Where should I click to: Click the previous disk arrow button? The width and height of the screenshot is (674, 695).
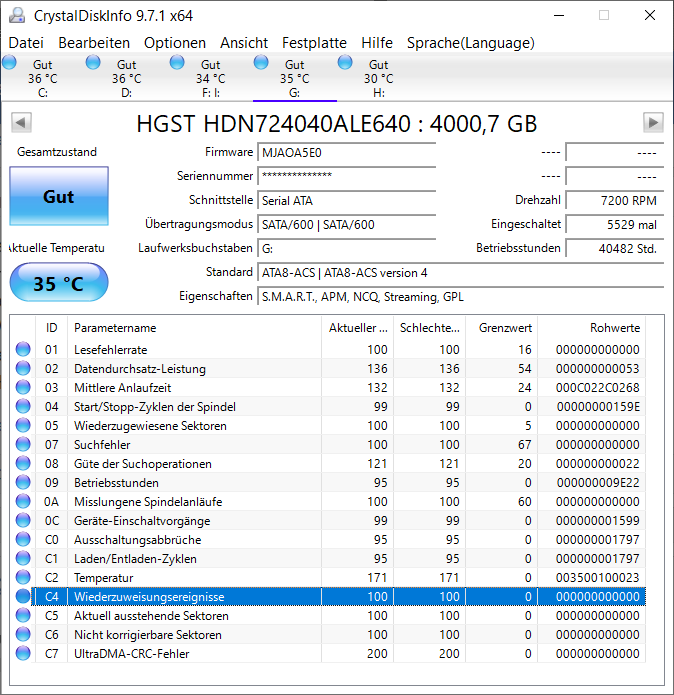click(21, 123)
